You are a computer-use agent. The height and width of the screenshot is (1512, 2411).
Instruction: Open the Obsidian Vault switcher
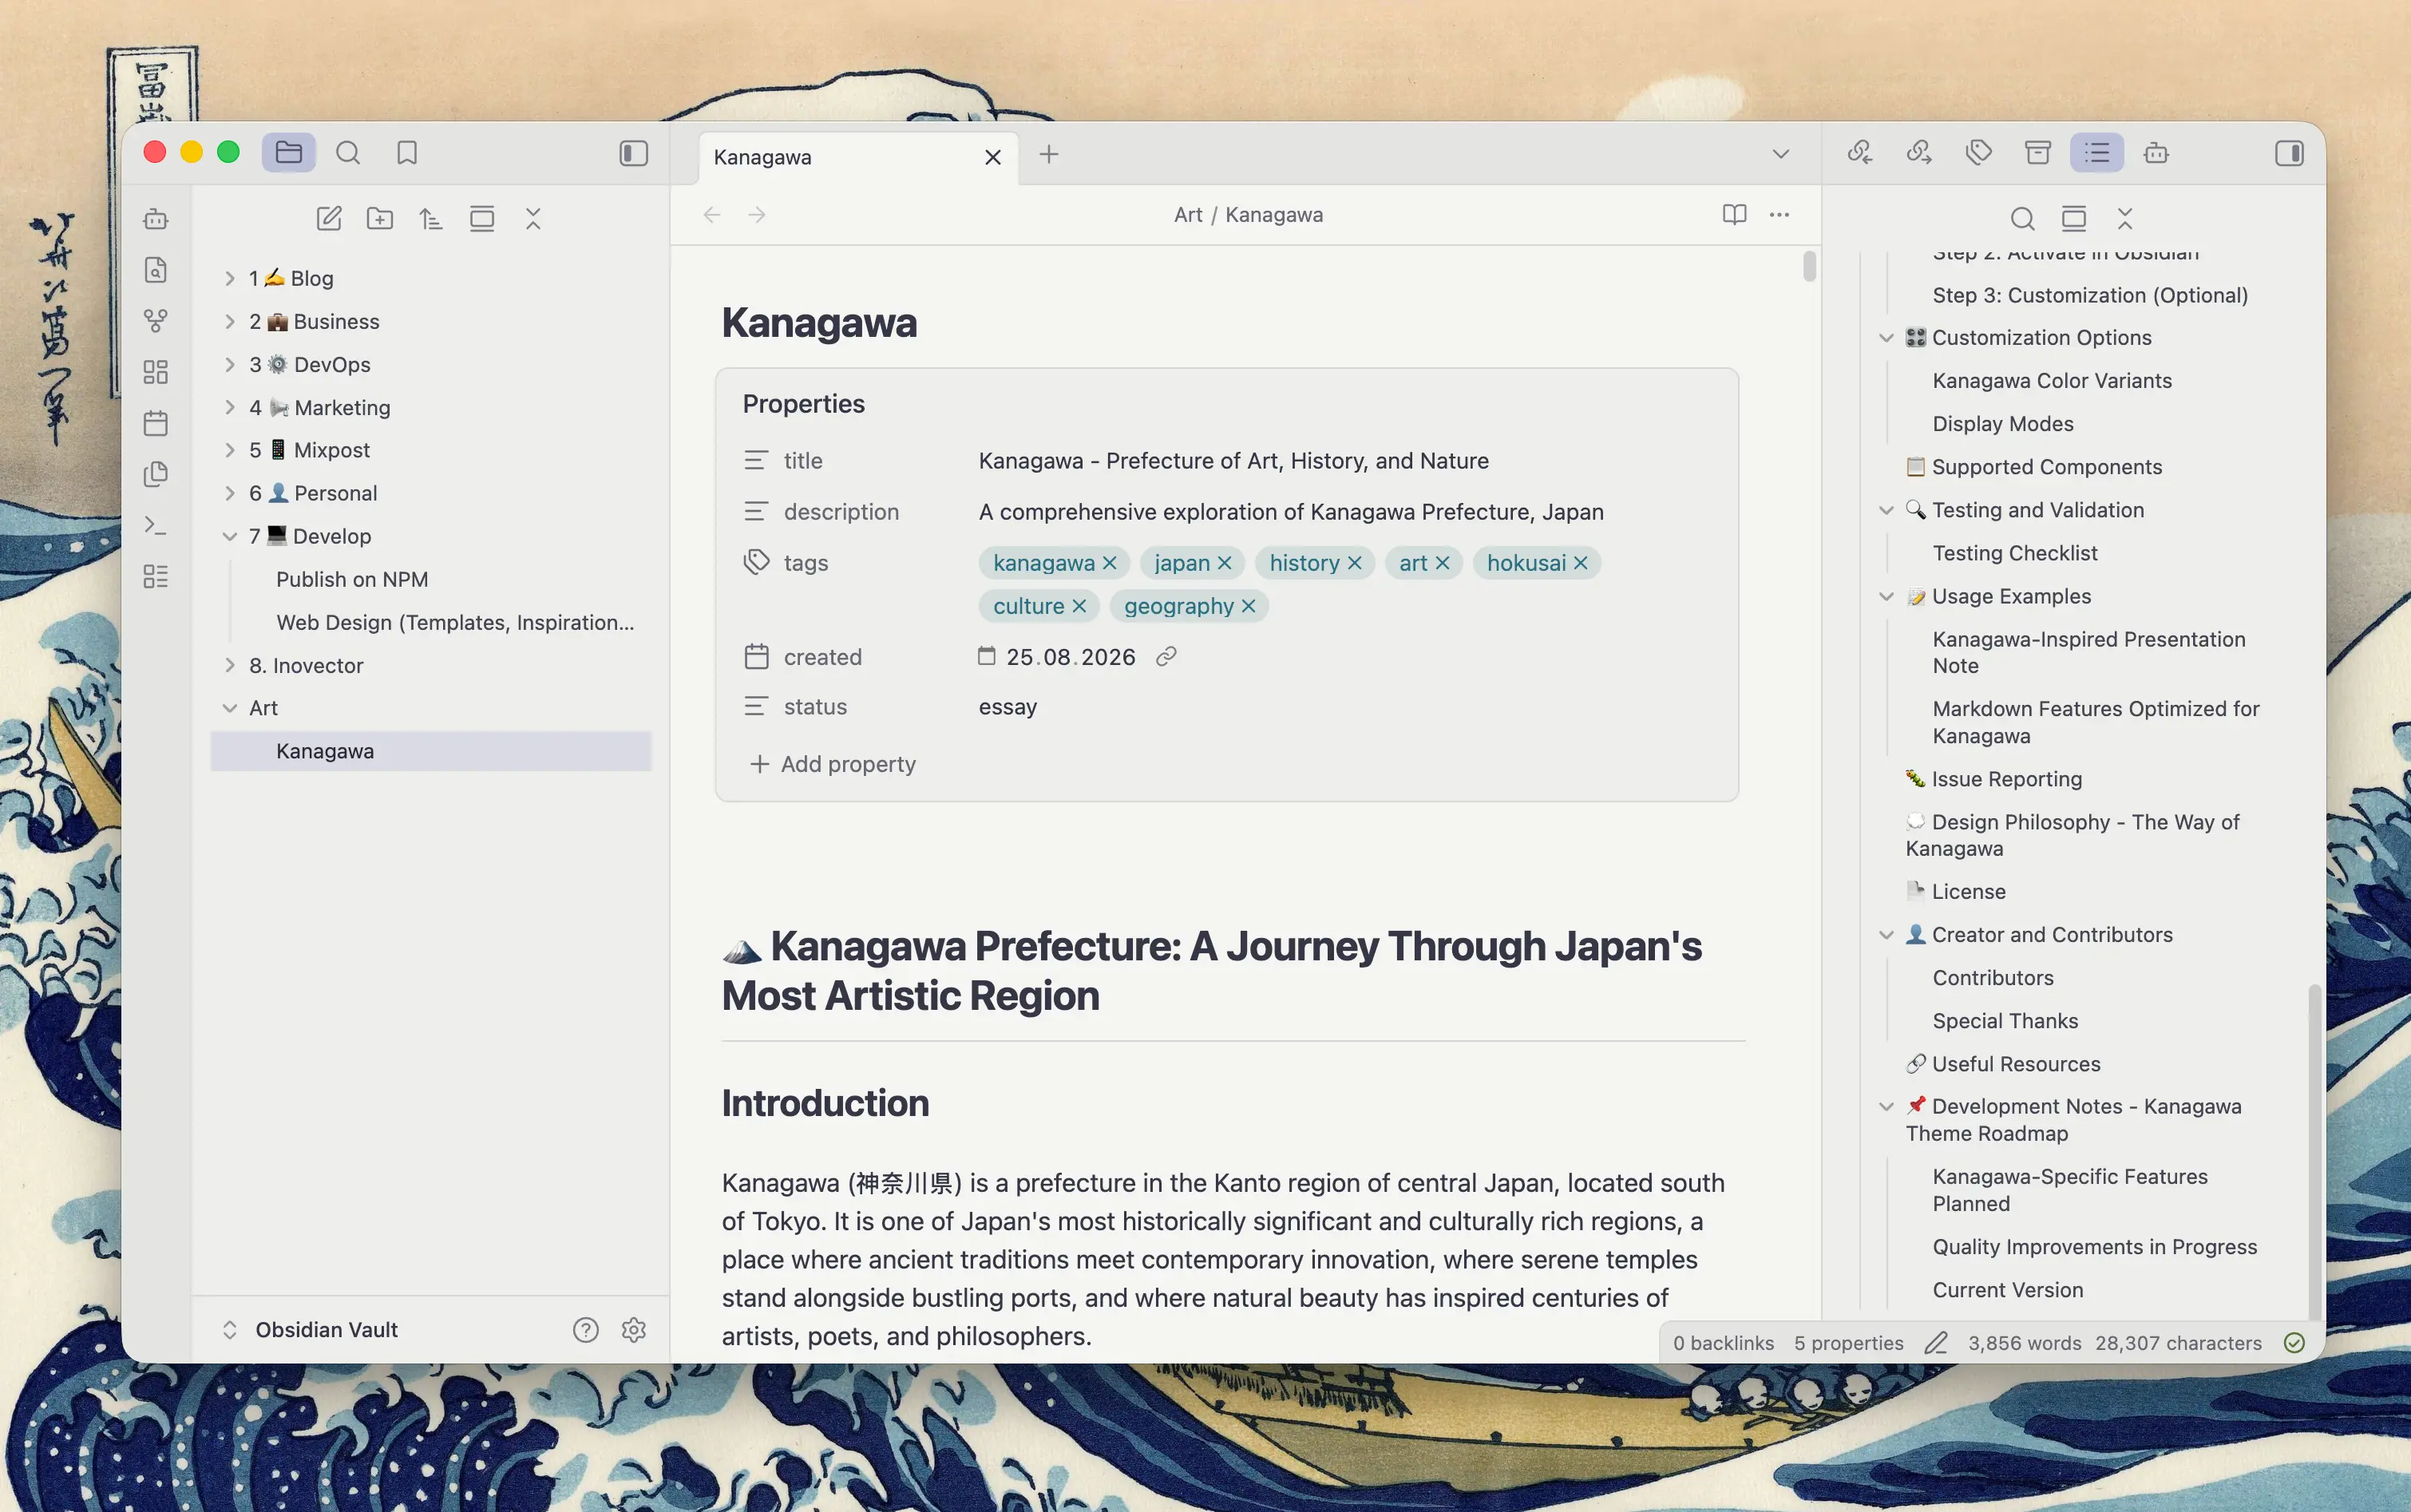click(x=310, y=1329)
